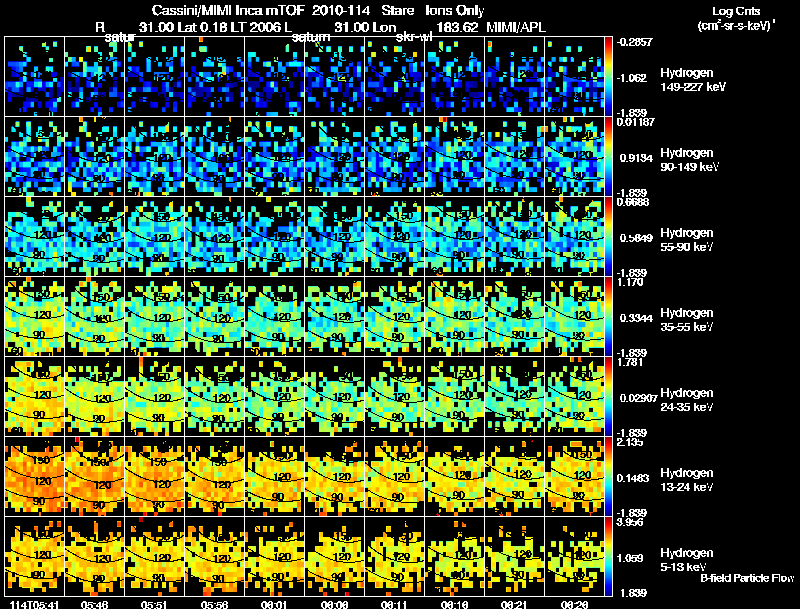
Task: Open the 13-24 keV panel at 05:41
Action: click(34, 476)
